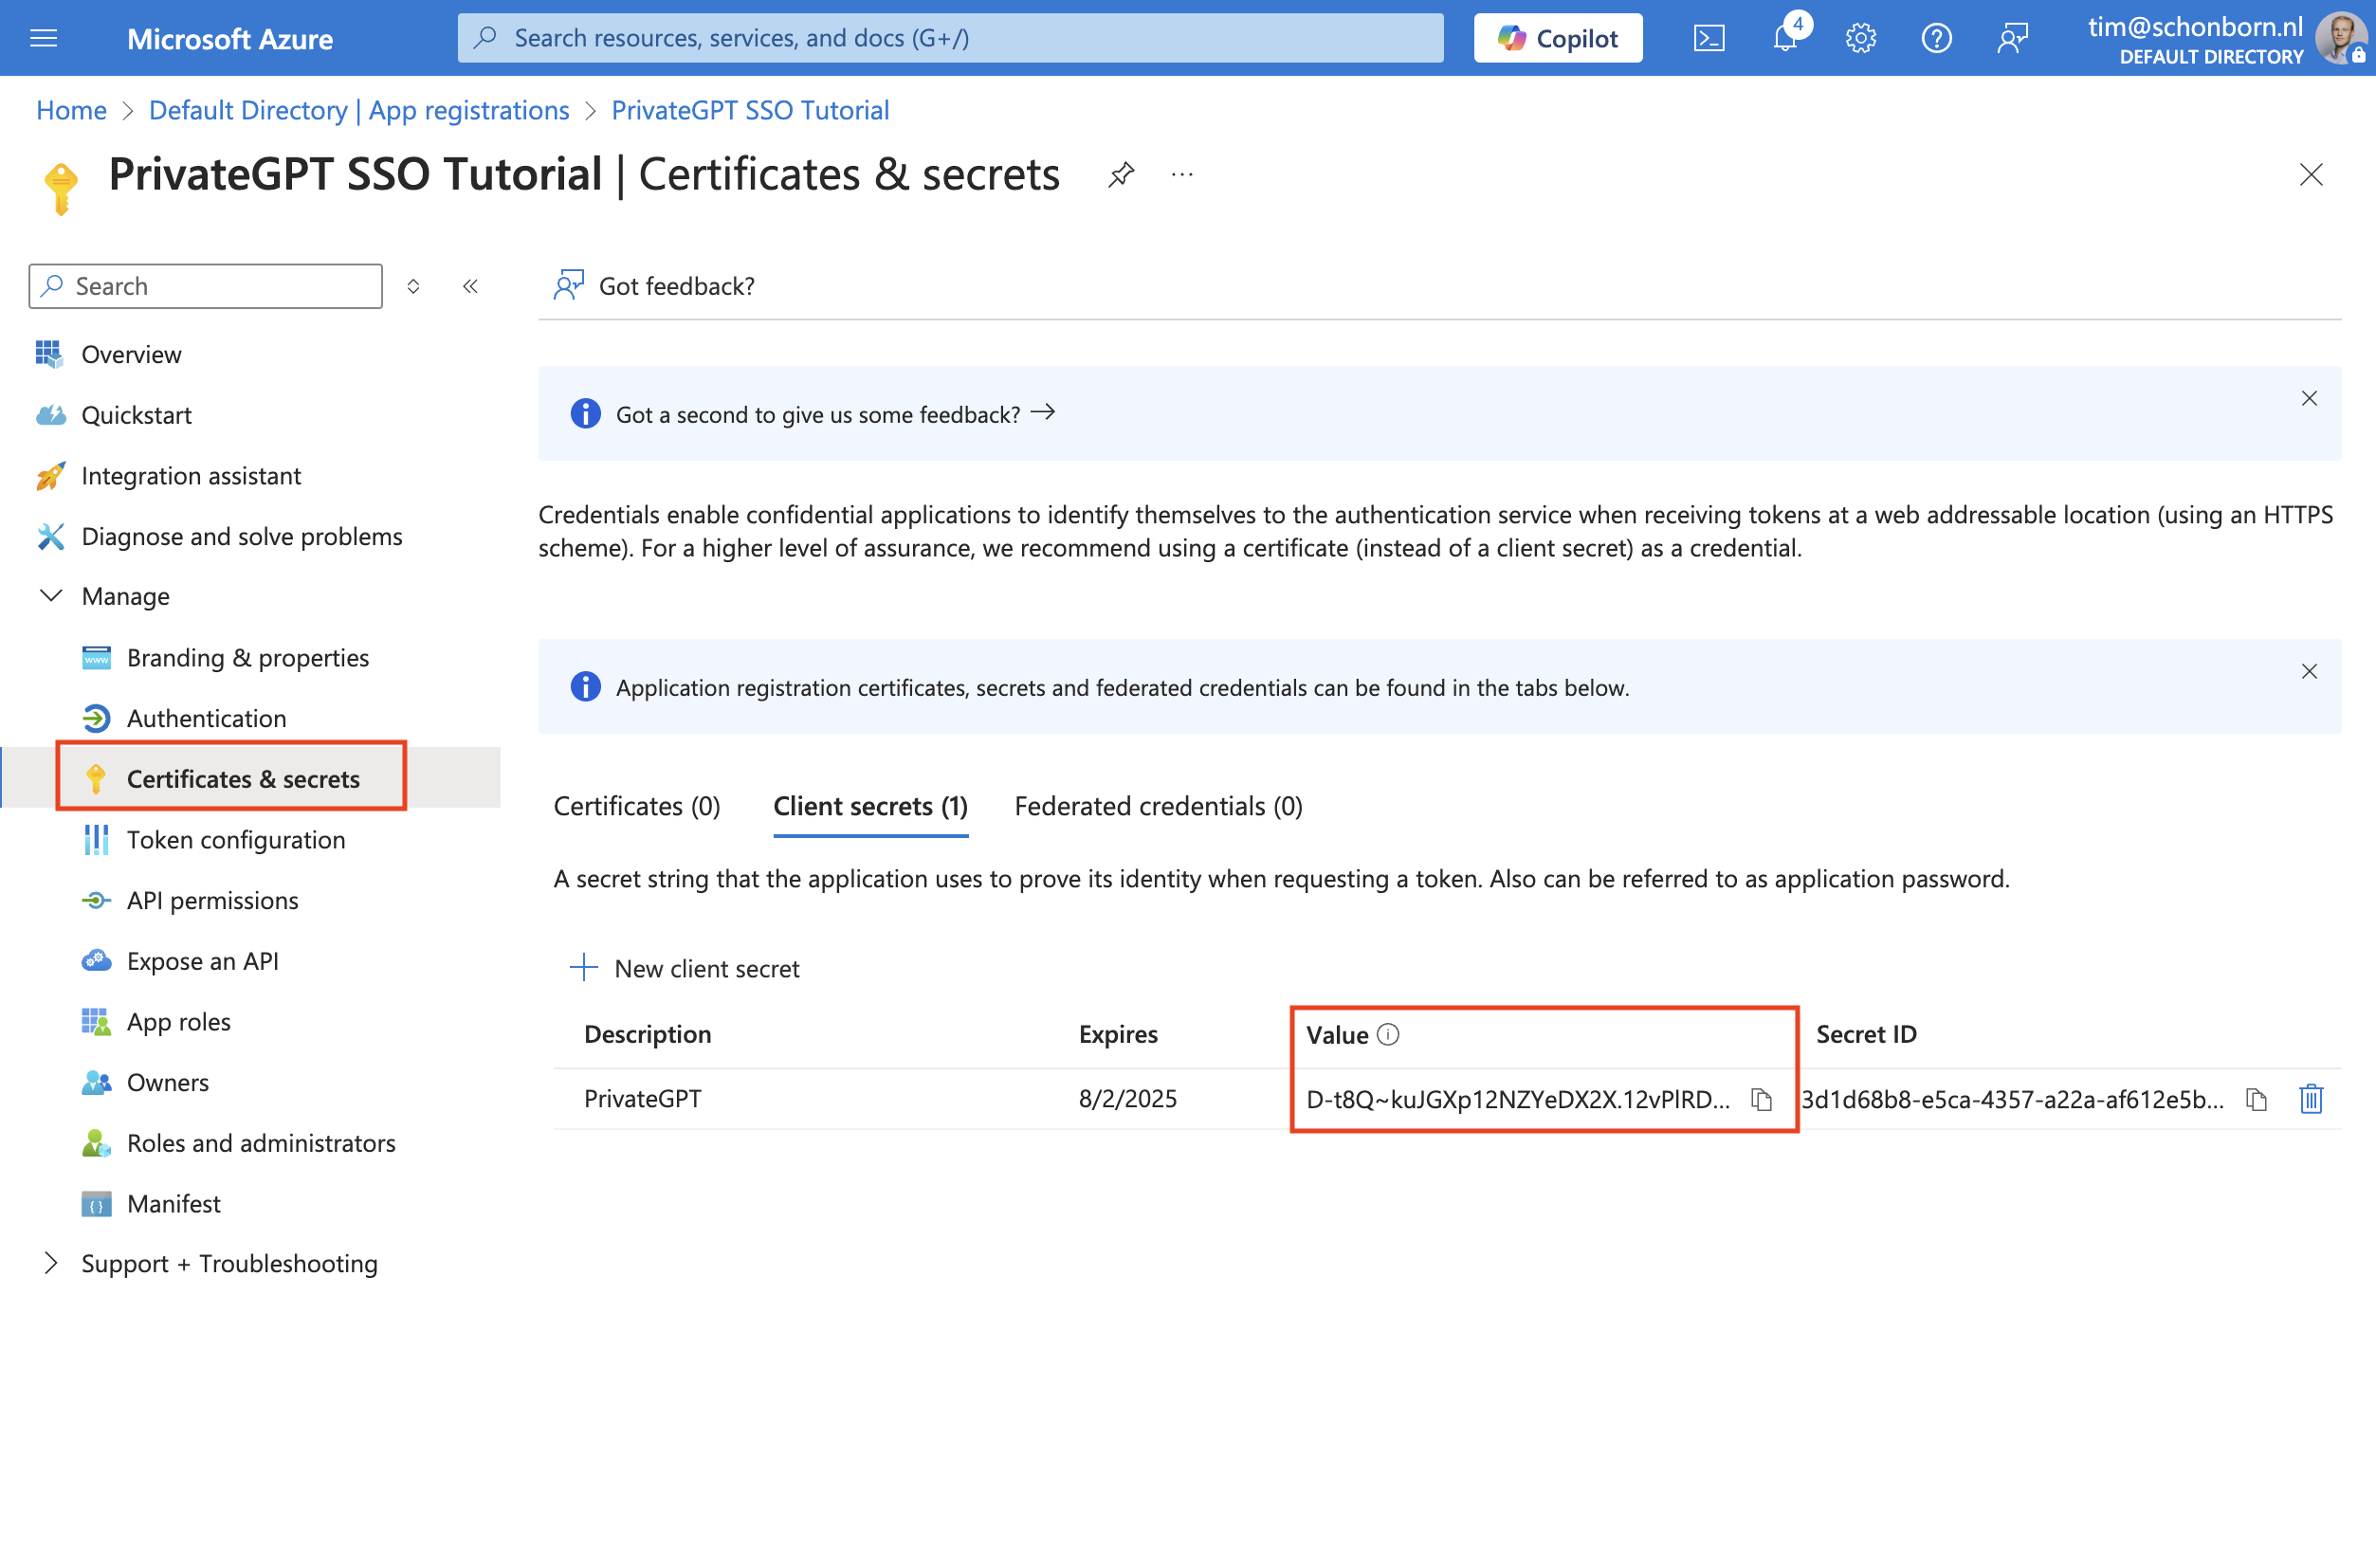Open Authentication page
Screen dimensions: 2376x1568
pos(206,718)
